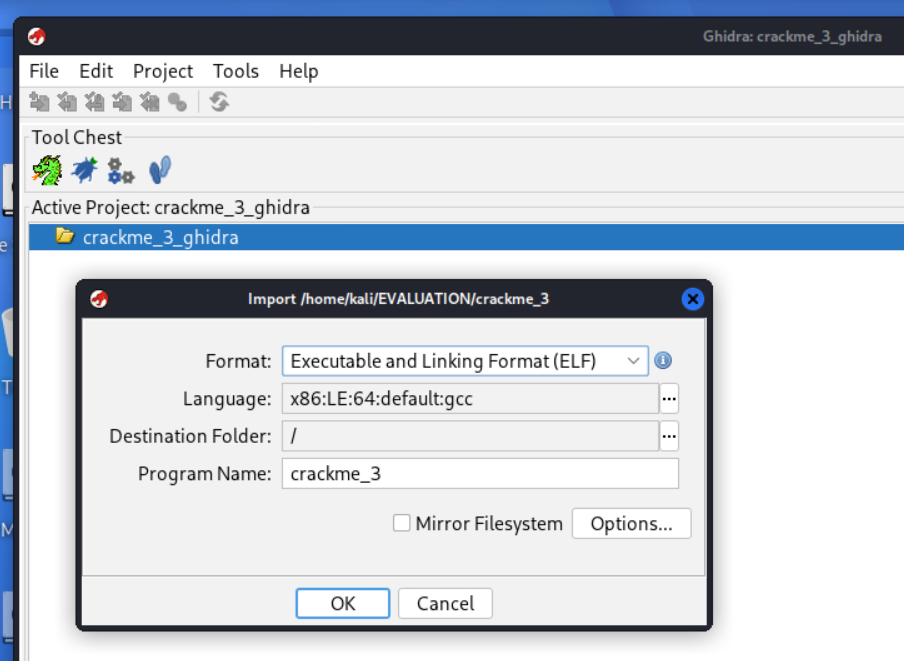904x661 pixels.
Task: Open the Project menu
Action: [163, 71]
